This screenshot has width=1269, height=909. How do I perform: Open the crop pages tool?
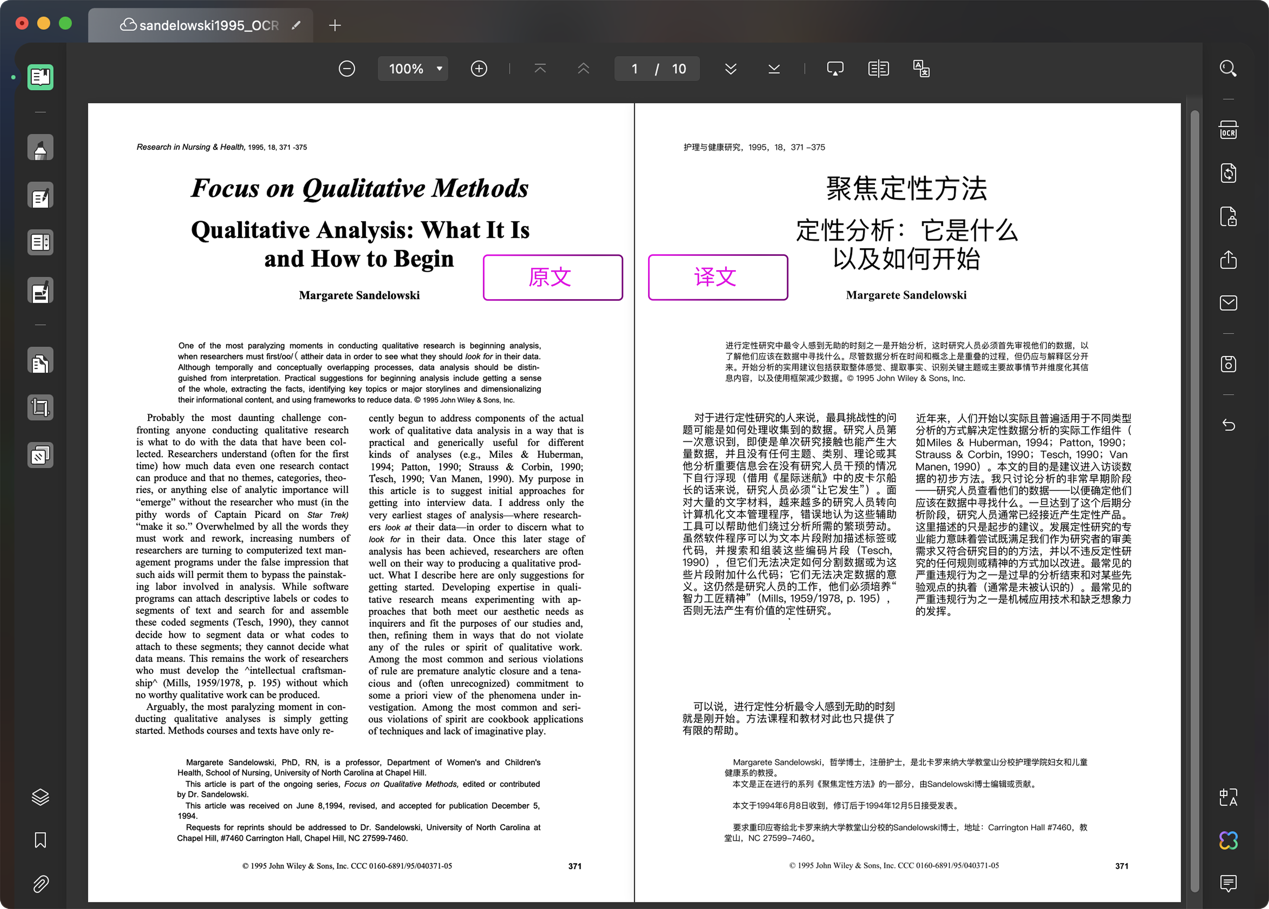pyautogui.click(x=40, y=408)
